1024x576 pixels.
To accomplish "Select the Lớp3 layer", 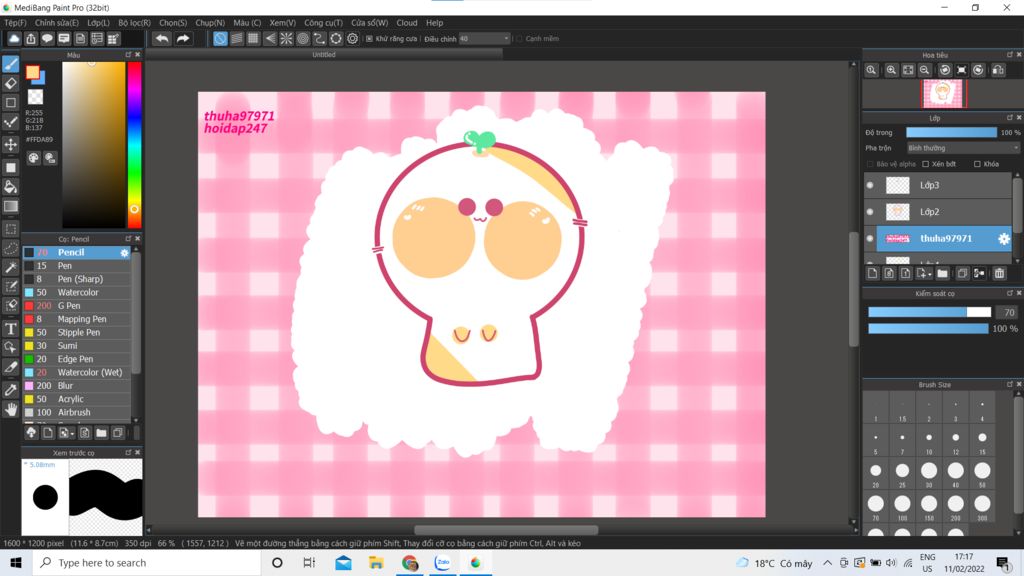I will pos(938,185).
